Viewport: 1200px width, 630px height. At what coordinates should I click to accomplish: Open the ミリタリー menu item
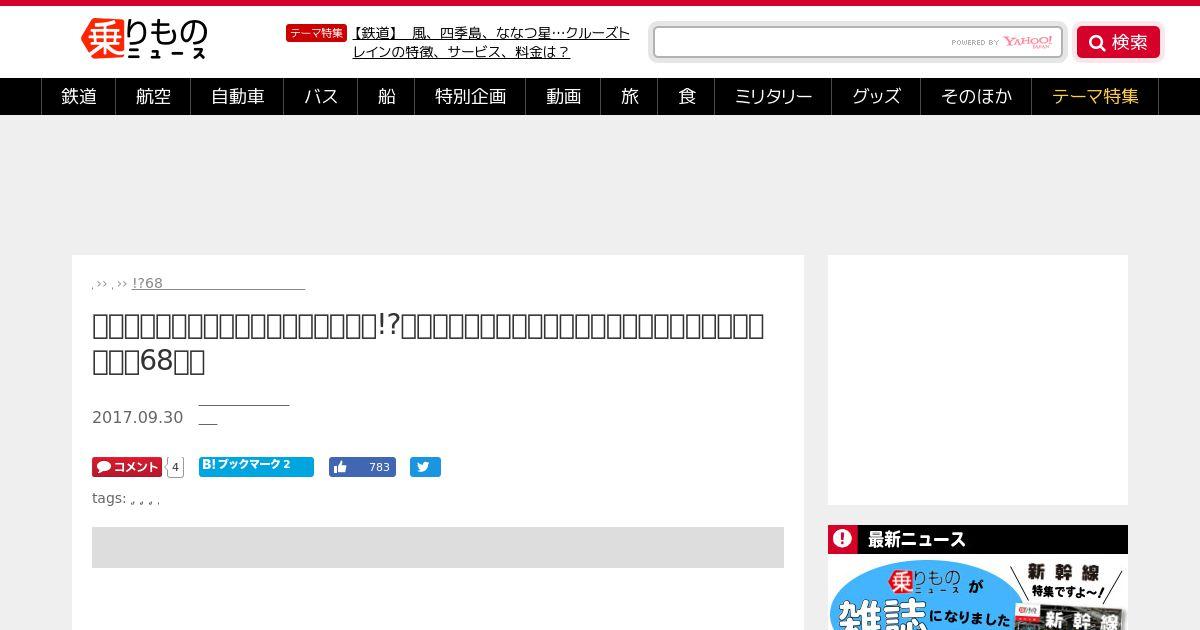click(773, 96)
